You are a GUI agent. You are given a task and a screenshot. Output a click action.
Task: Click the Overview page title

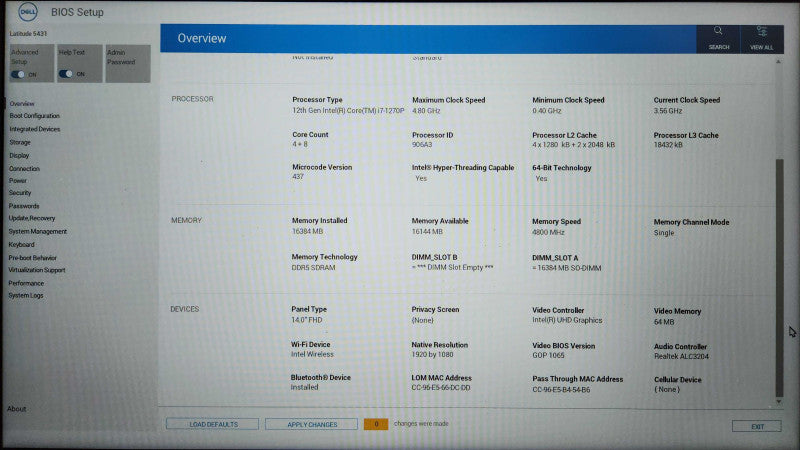202,38
